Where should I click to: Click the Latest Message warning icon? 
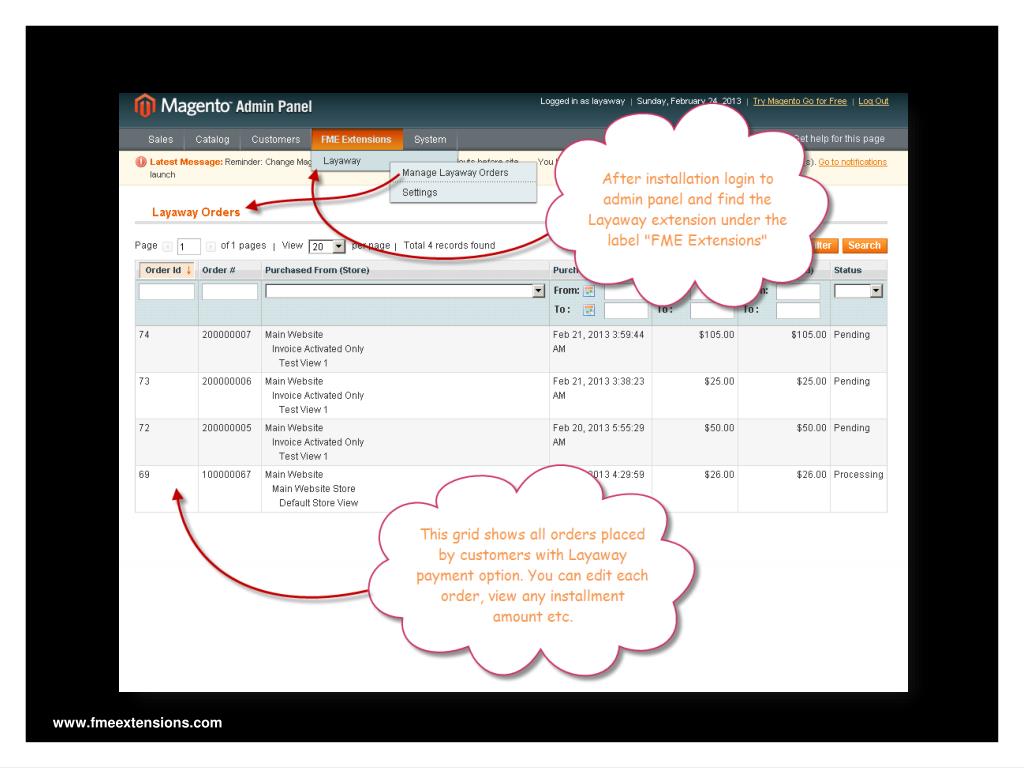(x=141, y=162)
